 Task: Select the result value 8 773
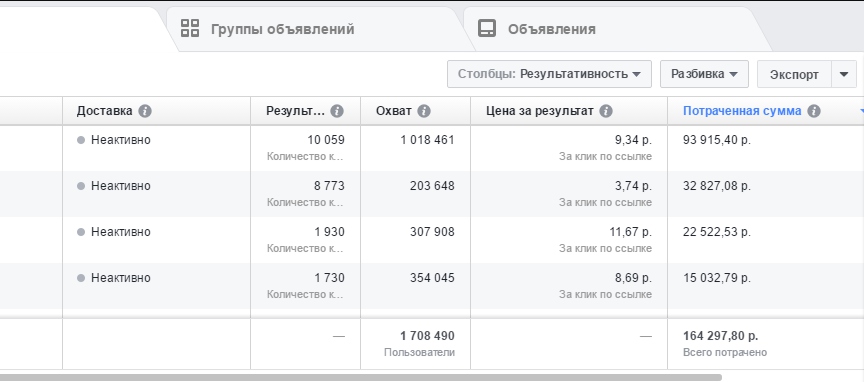pos(329,186)
